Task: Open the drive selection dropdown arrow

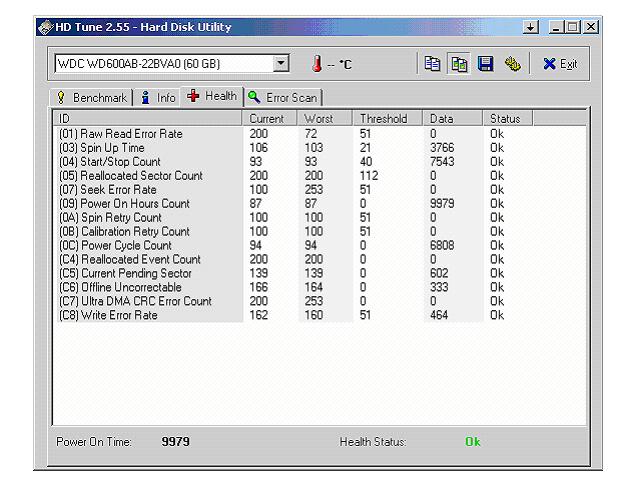Action: click(281, 63)
